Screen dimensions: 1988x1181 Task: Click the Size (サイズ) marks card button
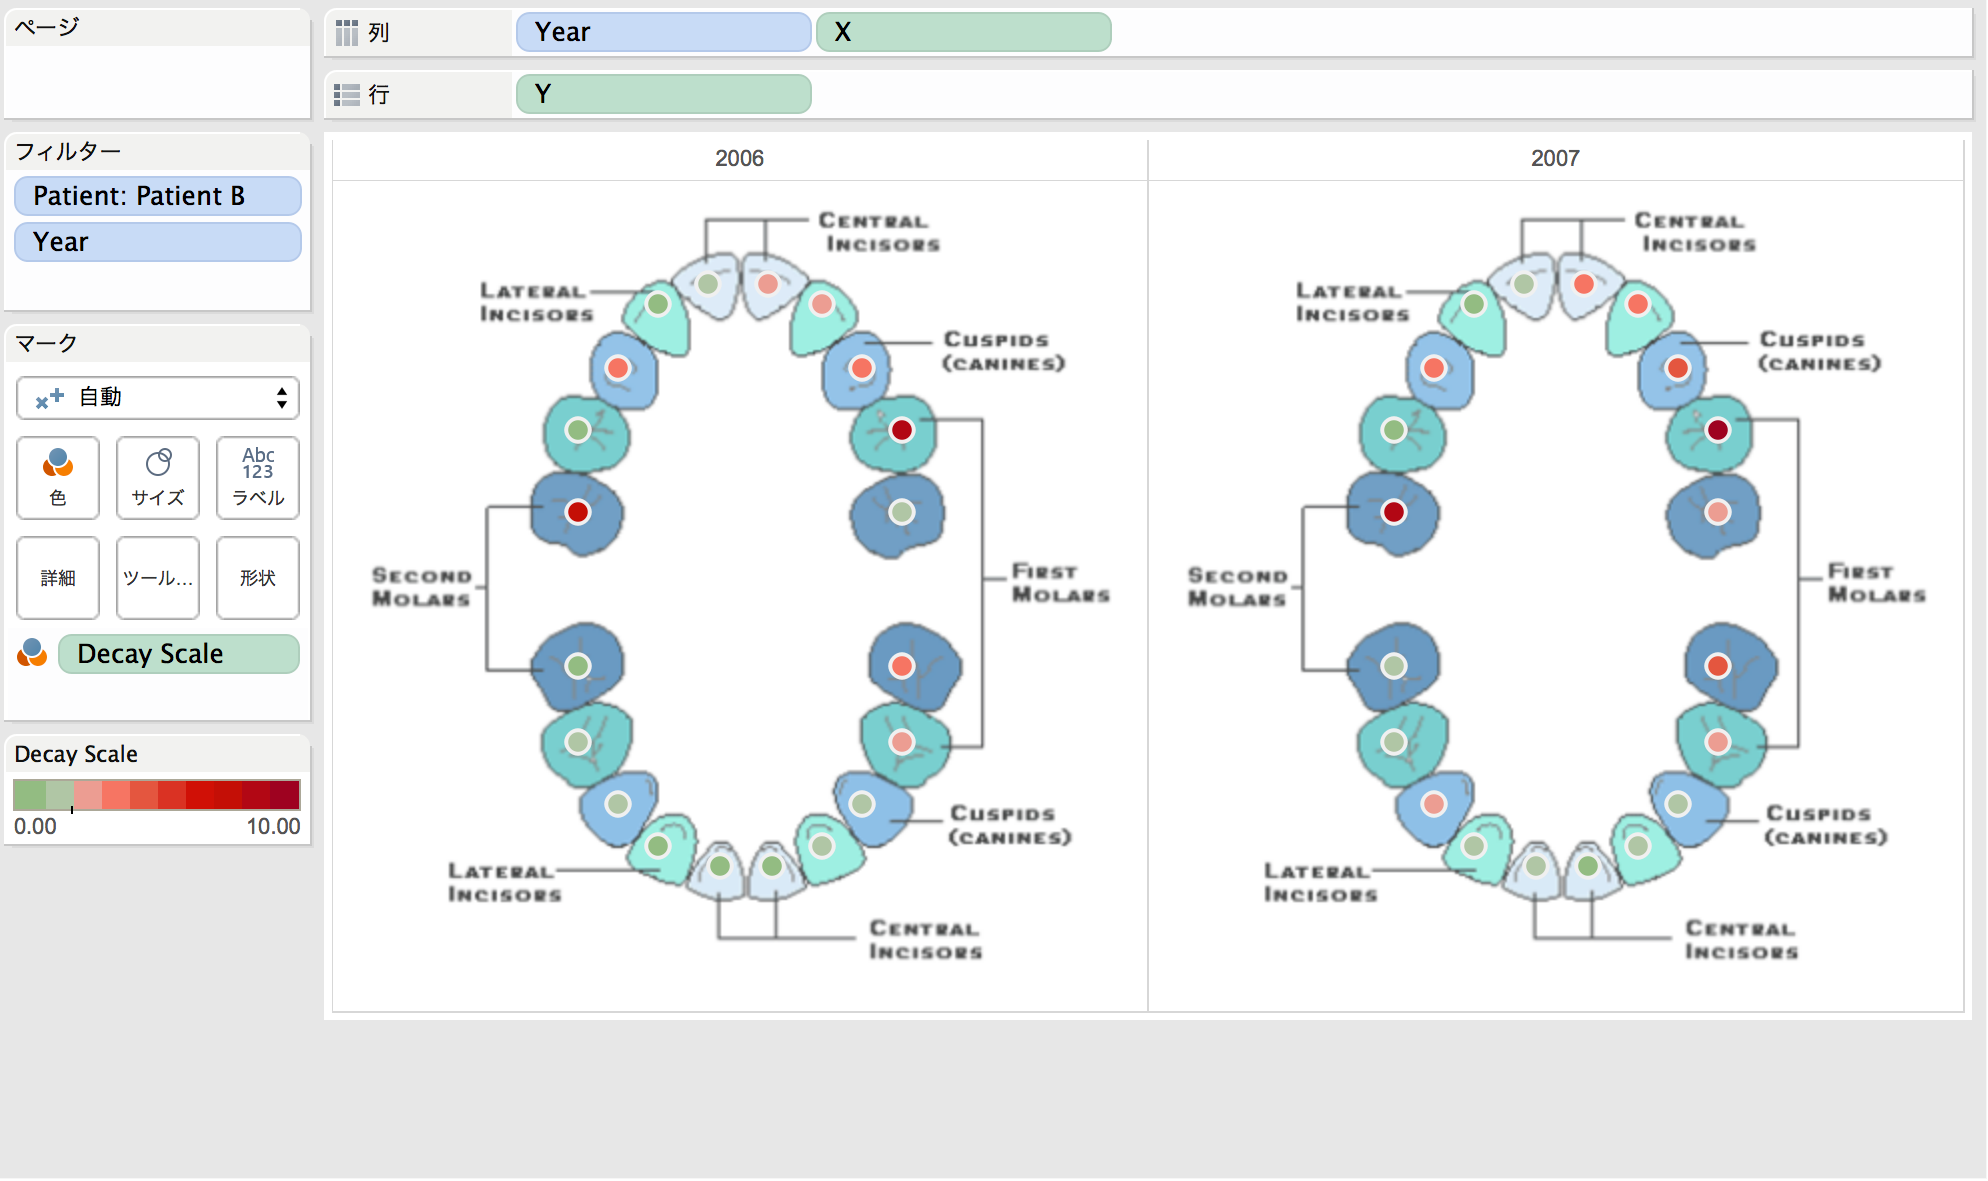(x=158, y=477)
